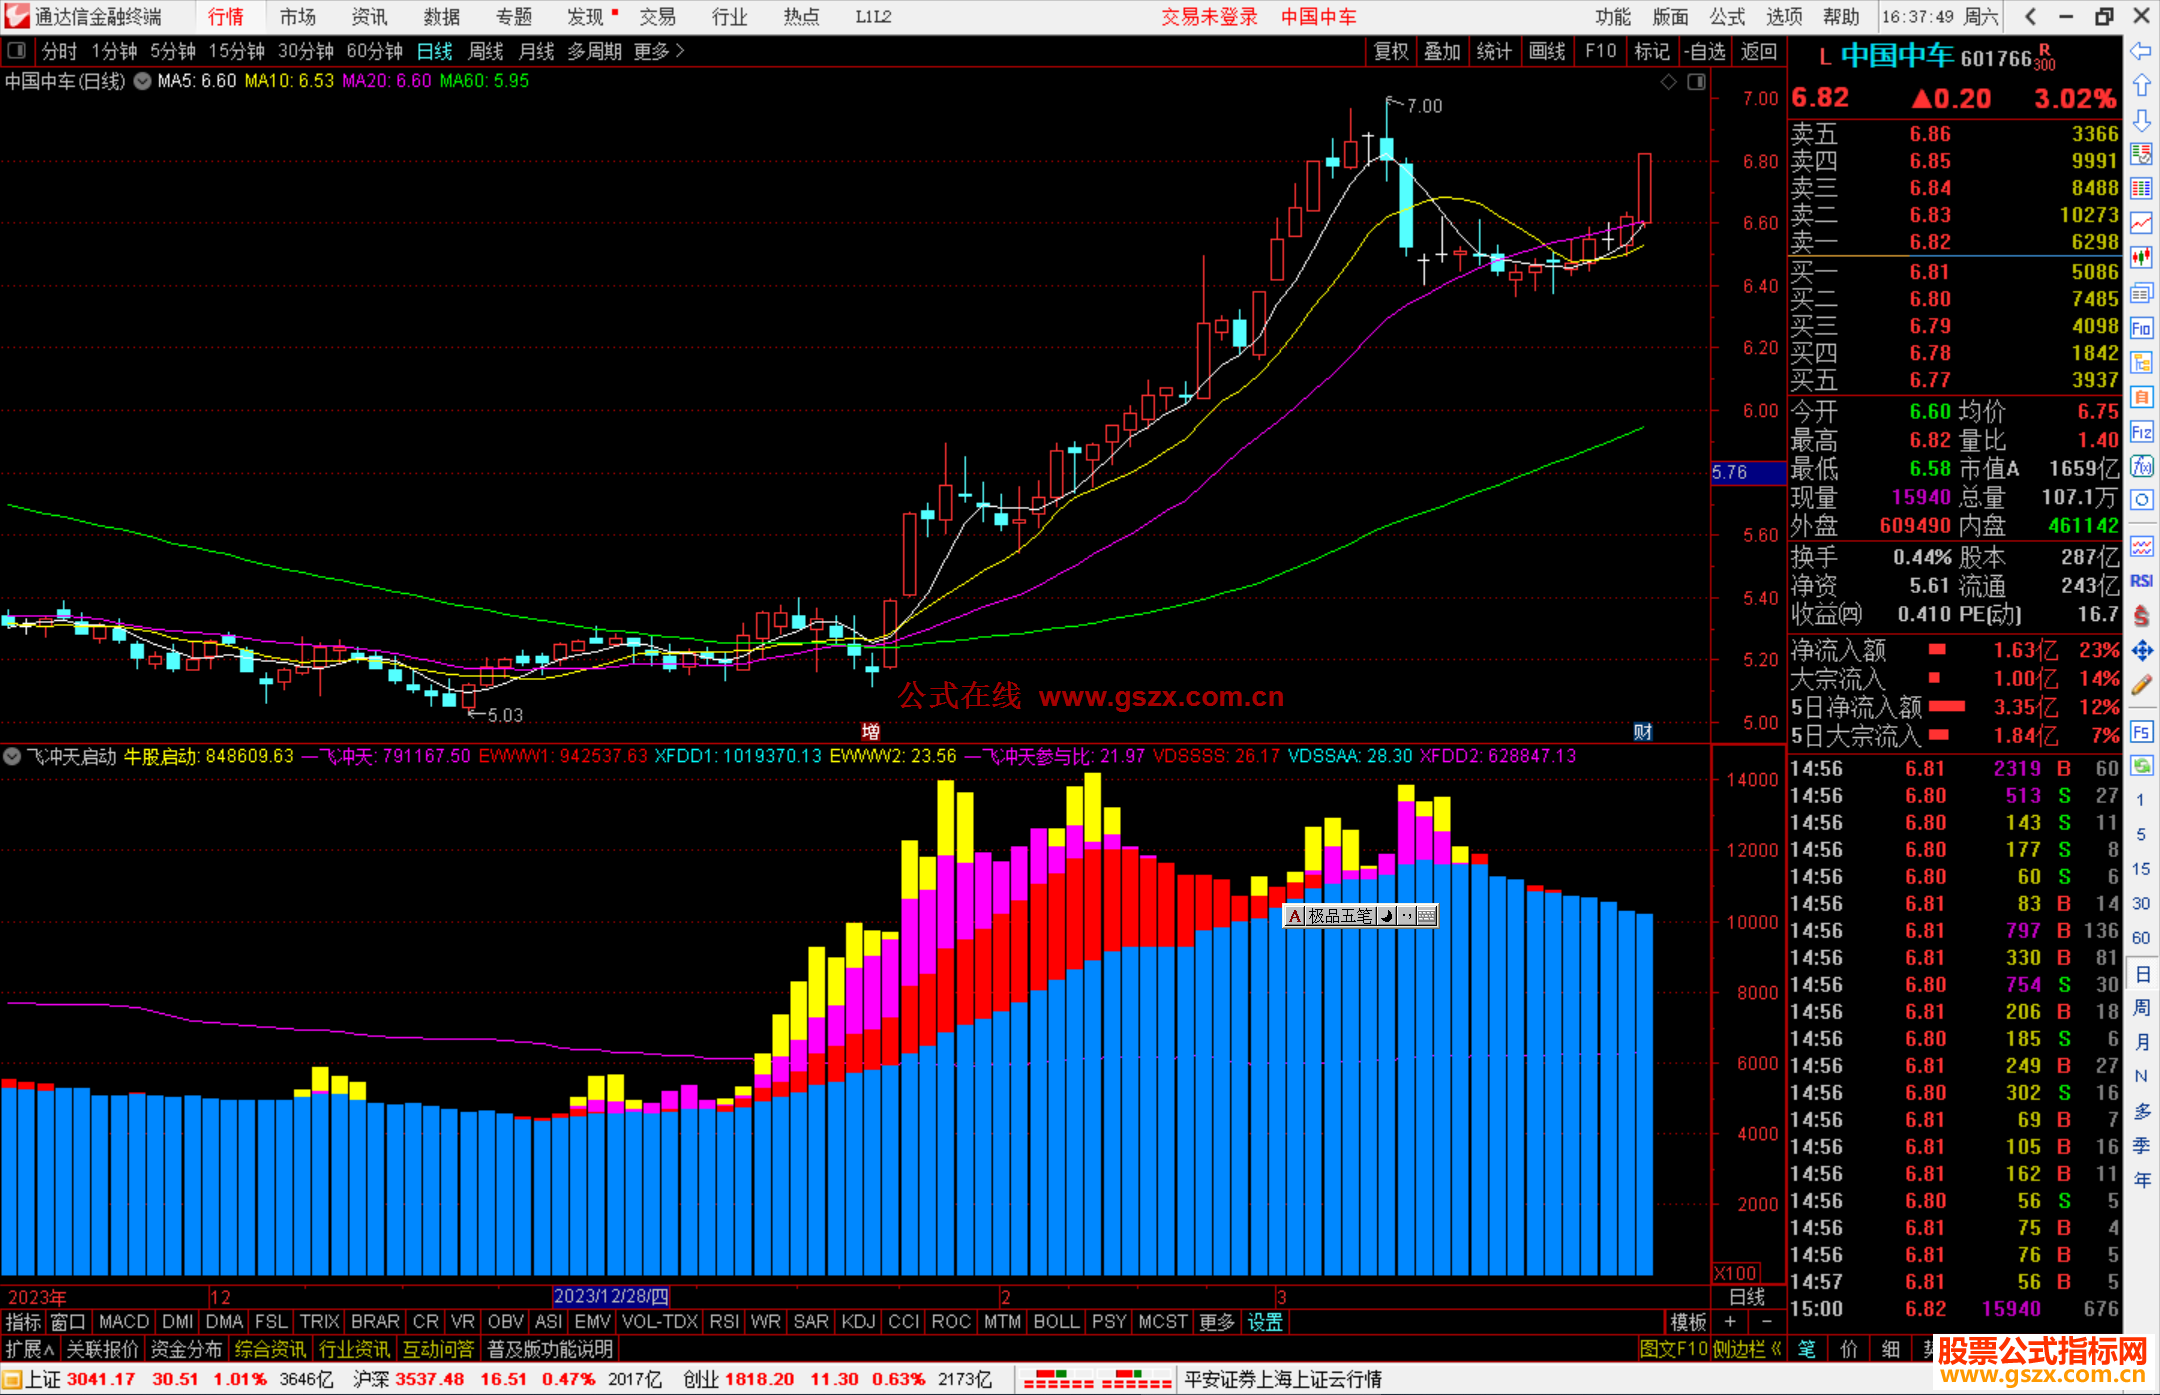Click the plus zoom button beside 模板
Viewport: 2160px width, 1395px height.
[x=1730, y=1322]
